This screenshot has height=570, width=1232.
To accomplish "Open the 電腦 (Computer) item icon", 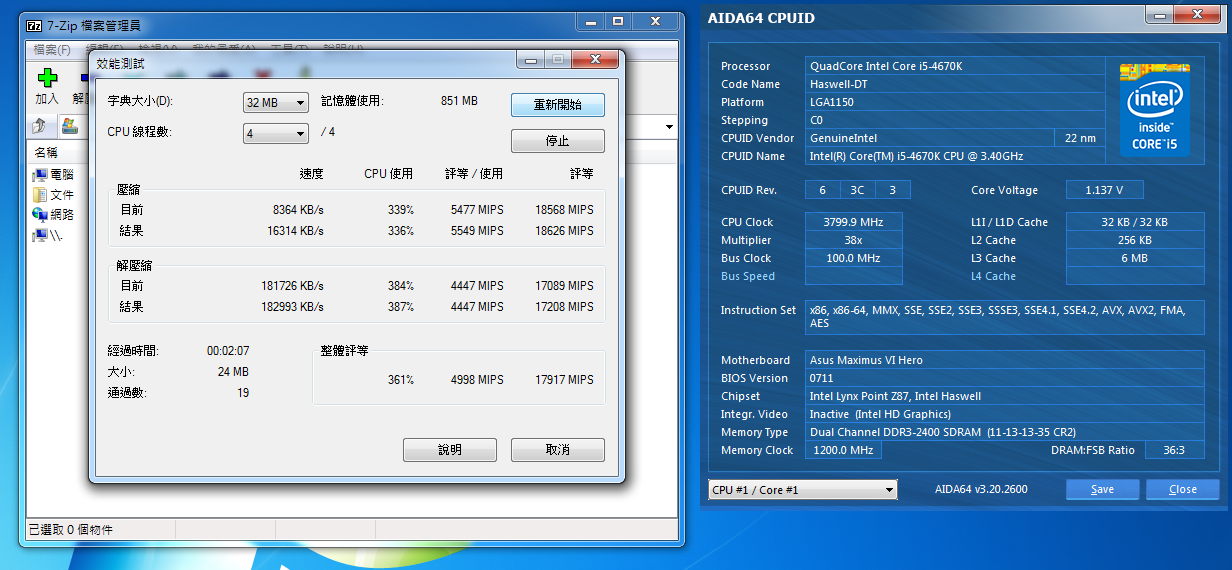I will [x=39, y=175].
